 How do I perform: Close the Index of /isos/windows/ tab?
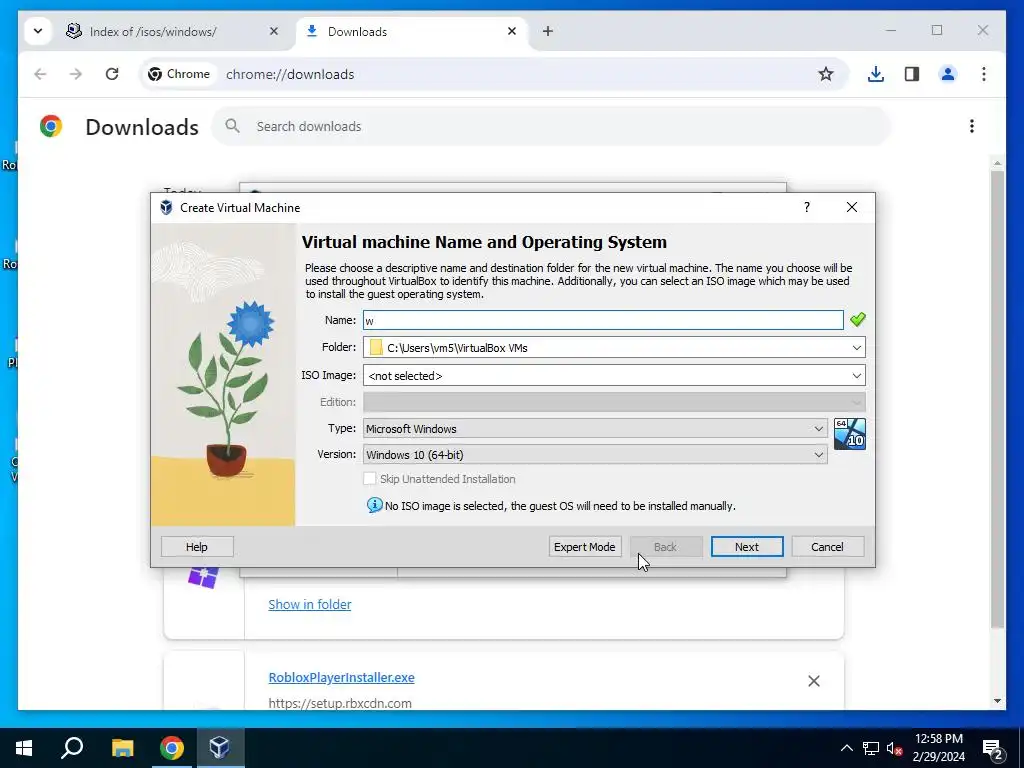point(274,31)
